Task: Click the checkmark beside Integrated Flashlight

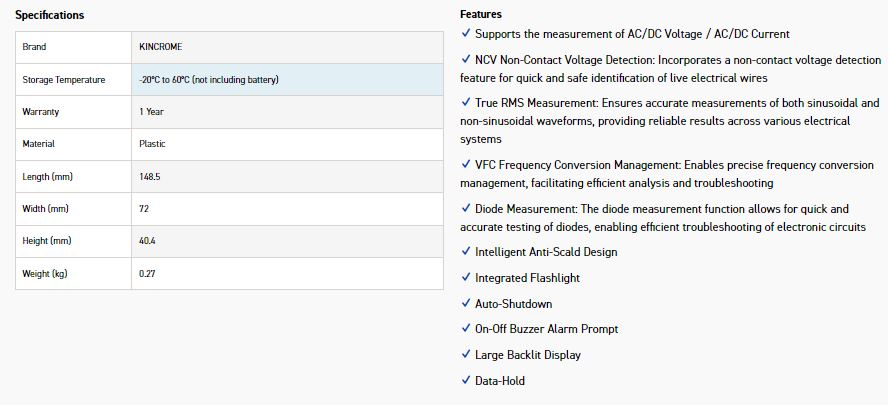Action: tap(466, 278)
